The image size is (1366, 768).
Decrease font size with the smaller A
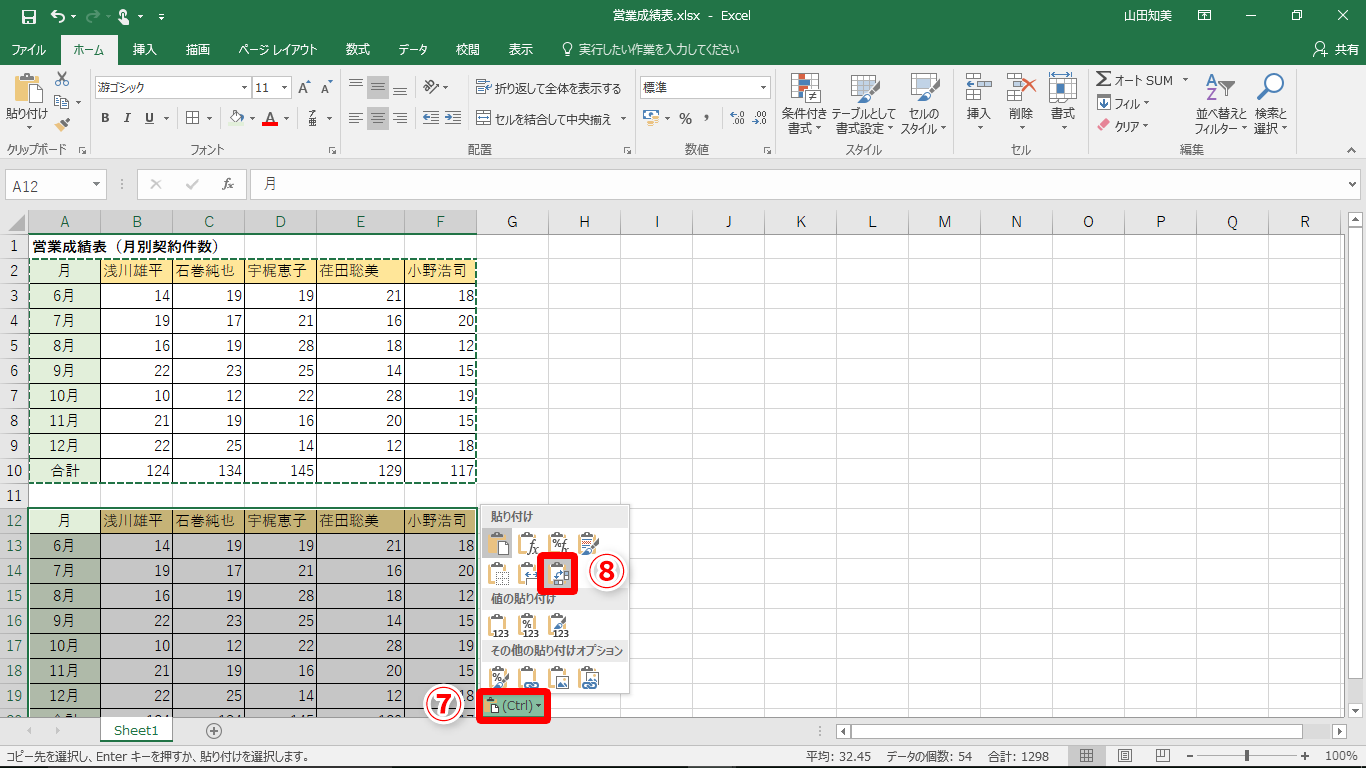[x=327, y=88]
